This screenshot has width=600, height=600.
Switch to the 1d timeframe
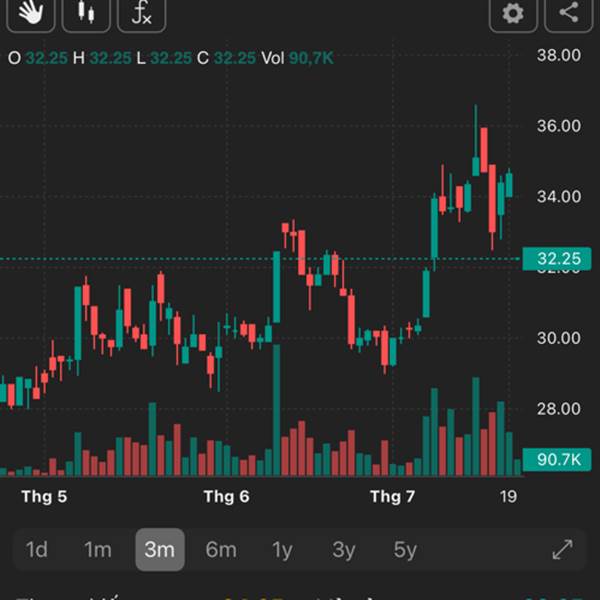point(37,549)
